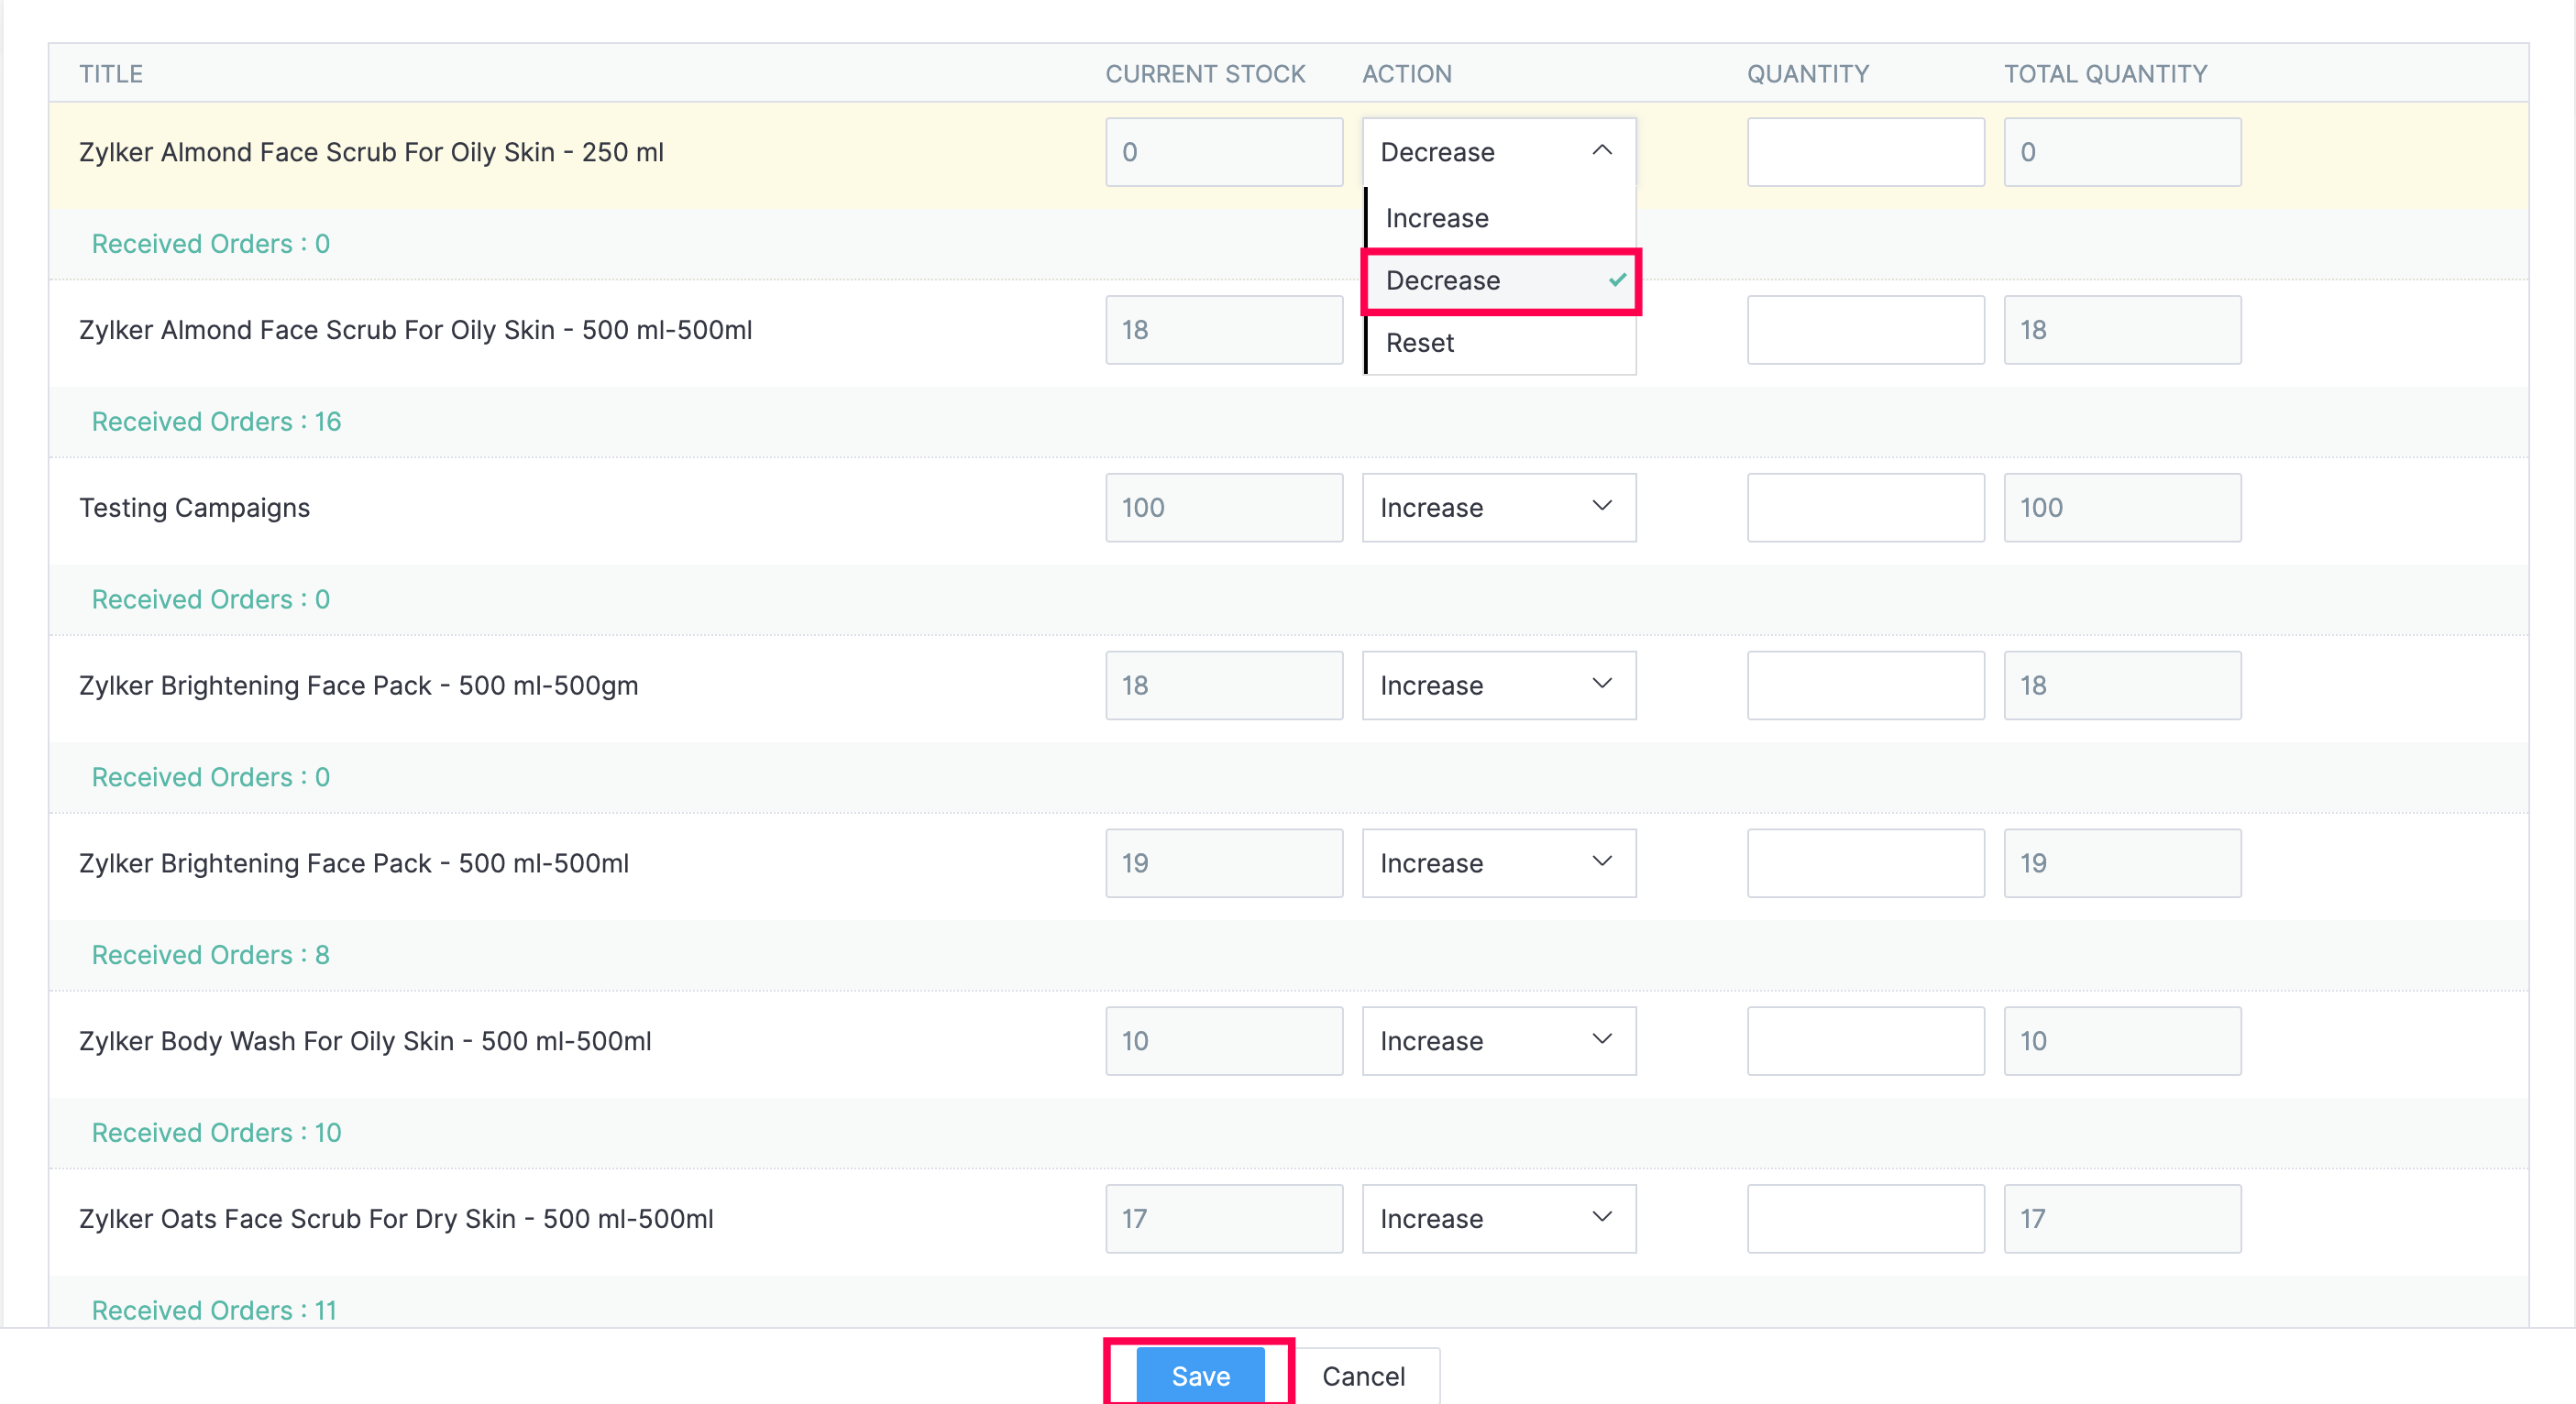
Task: Open action dropdown for Zylker Body Wash
Action: pyautogui.click(x=1498, y=1042)
